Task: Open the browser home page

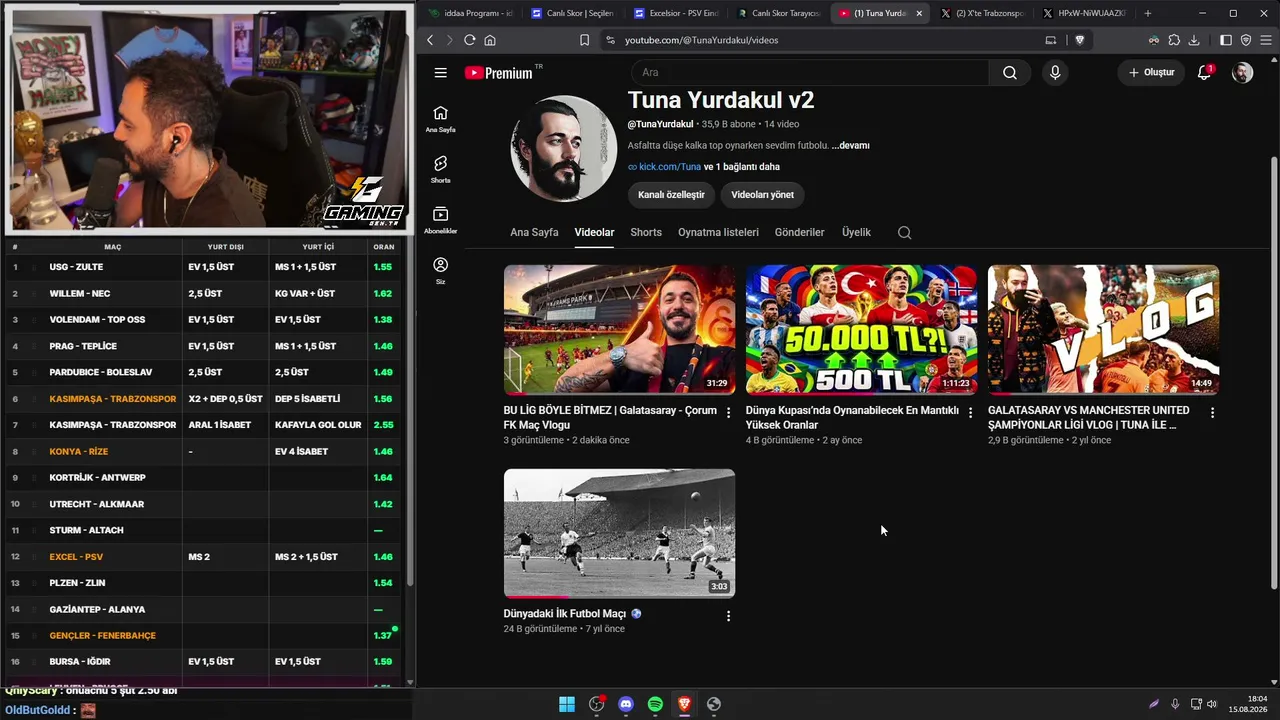Action: pyautogui.click(x=490, y=40)
